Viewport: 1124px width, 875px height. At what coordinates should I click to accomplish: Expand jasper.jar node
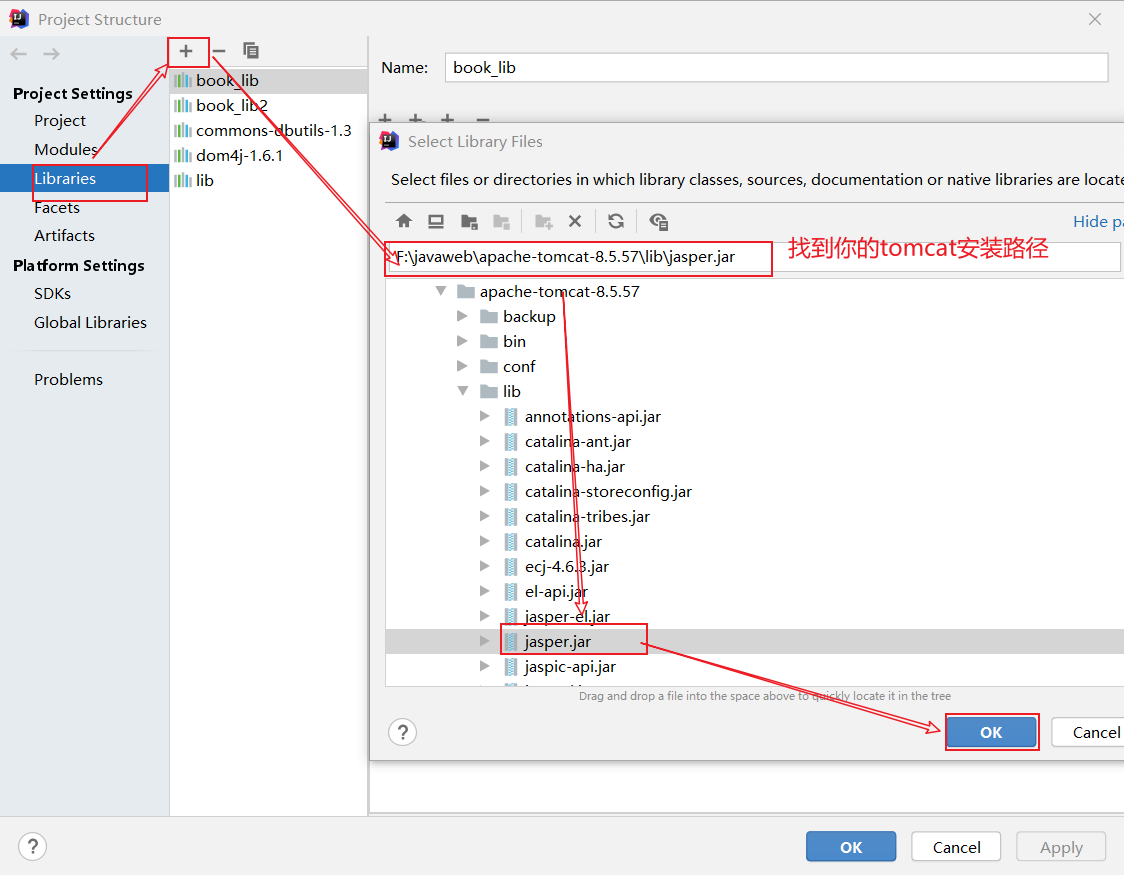coord(485,641)
